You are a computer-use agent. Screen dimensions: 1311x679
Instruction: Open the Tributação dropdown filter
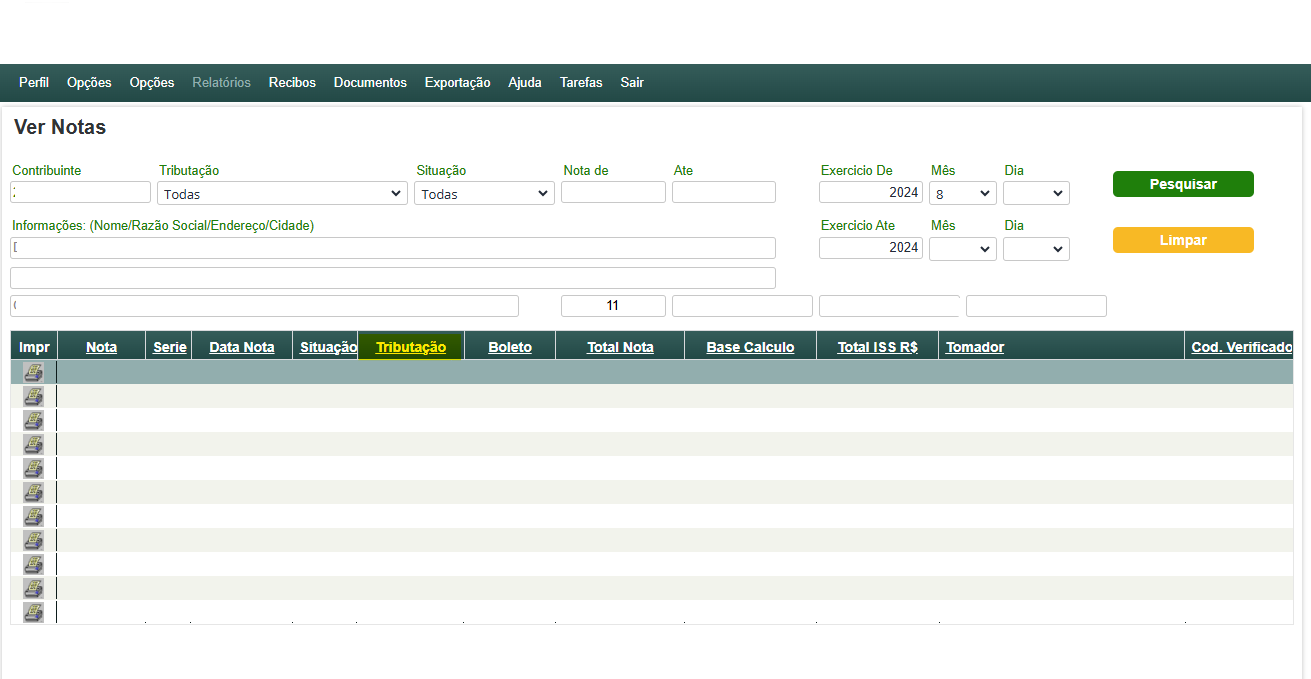coord(282,193)
